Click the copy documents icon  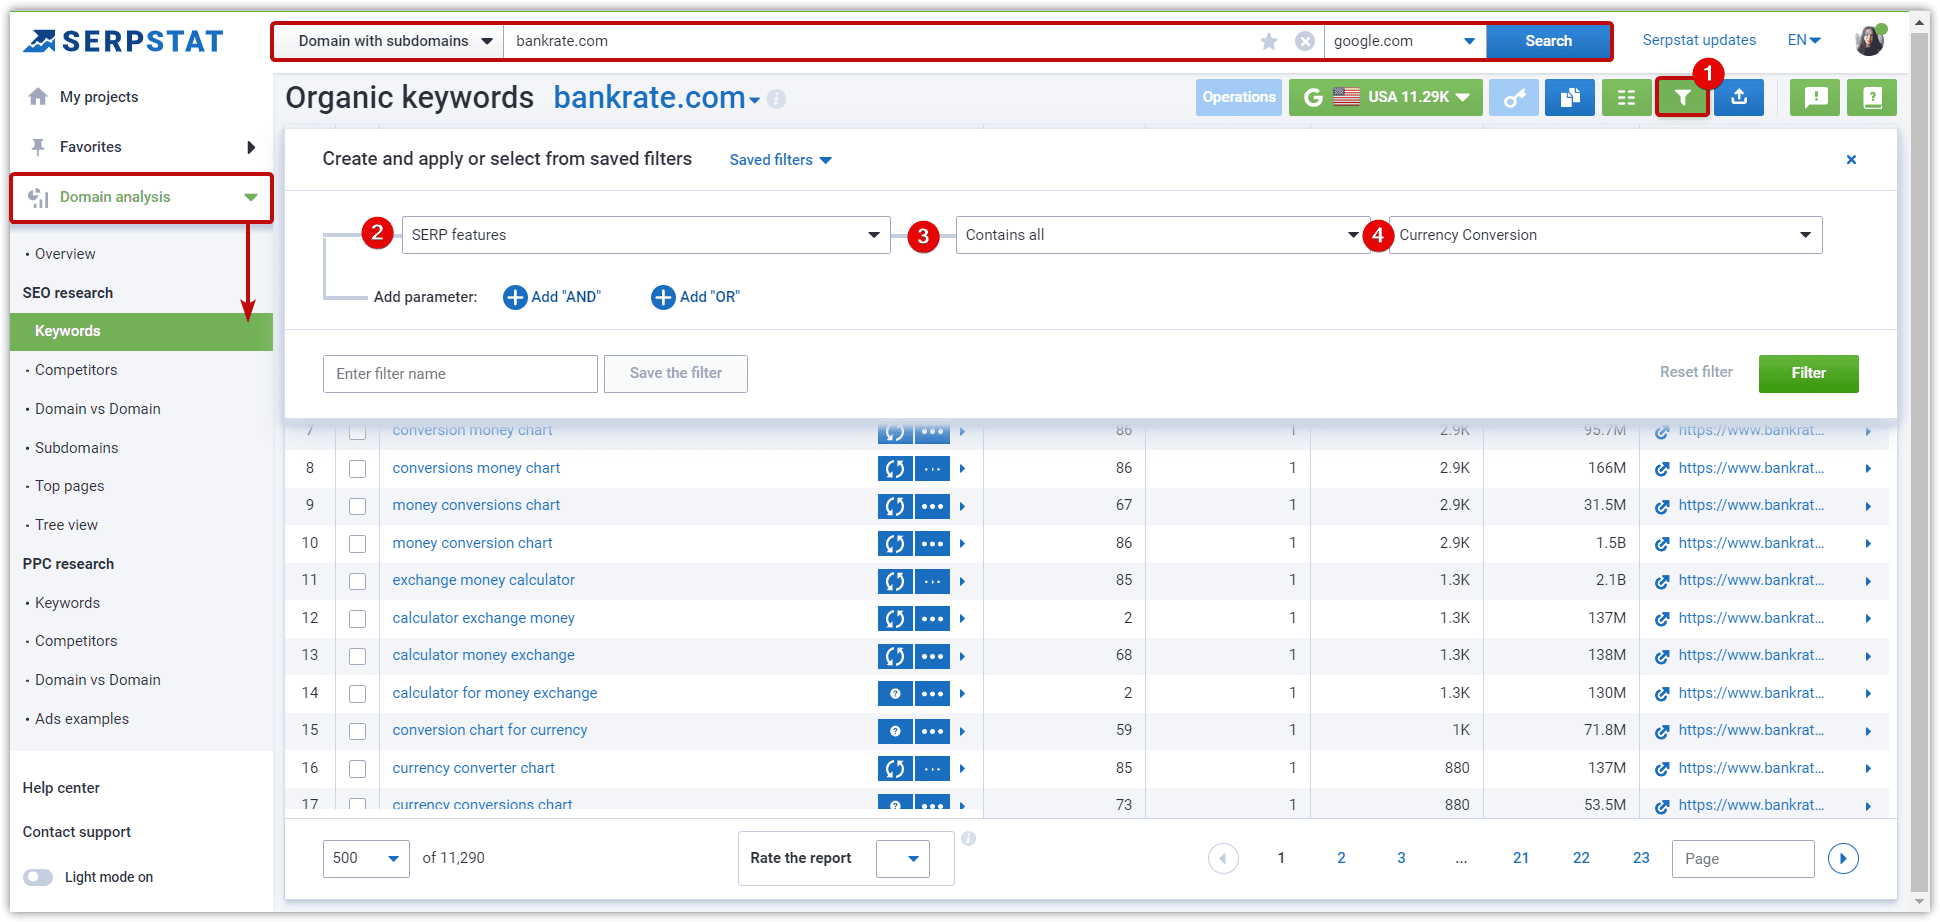click(x=1570, y=98)
